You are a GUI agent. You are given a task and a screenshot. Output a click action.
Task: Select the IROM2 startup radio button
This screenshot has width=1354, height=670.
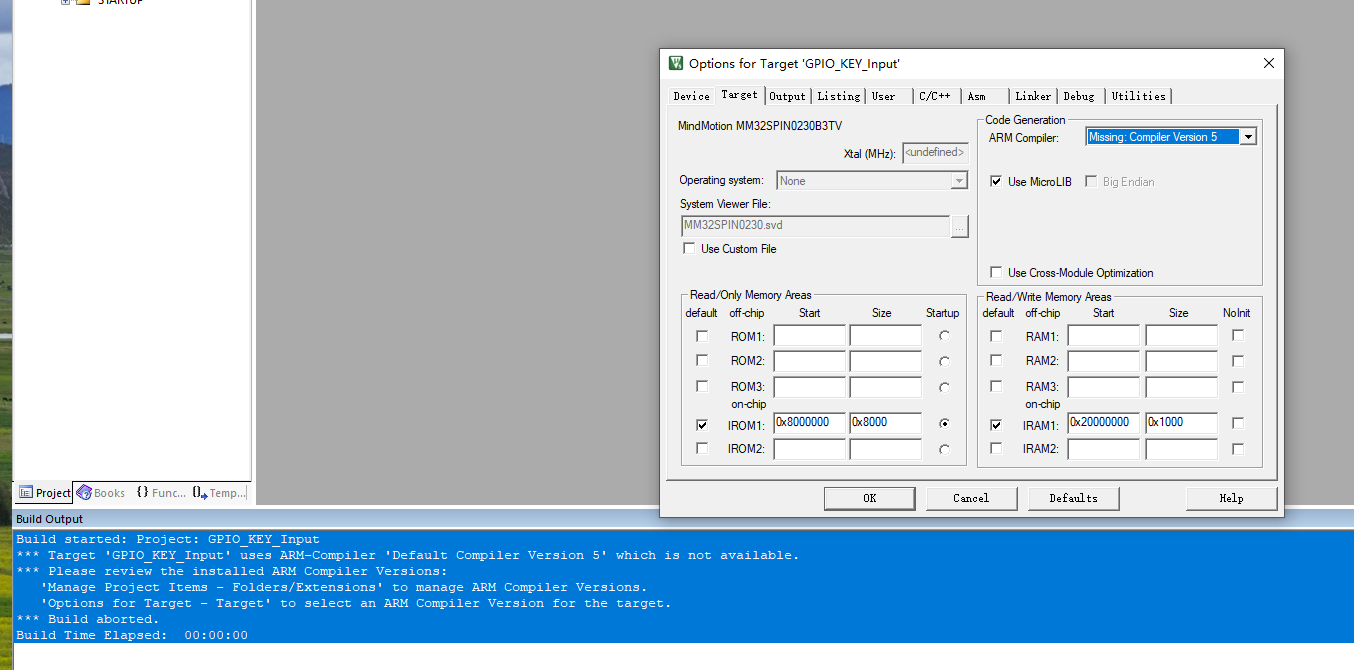[x=944, y=450]
